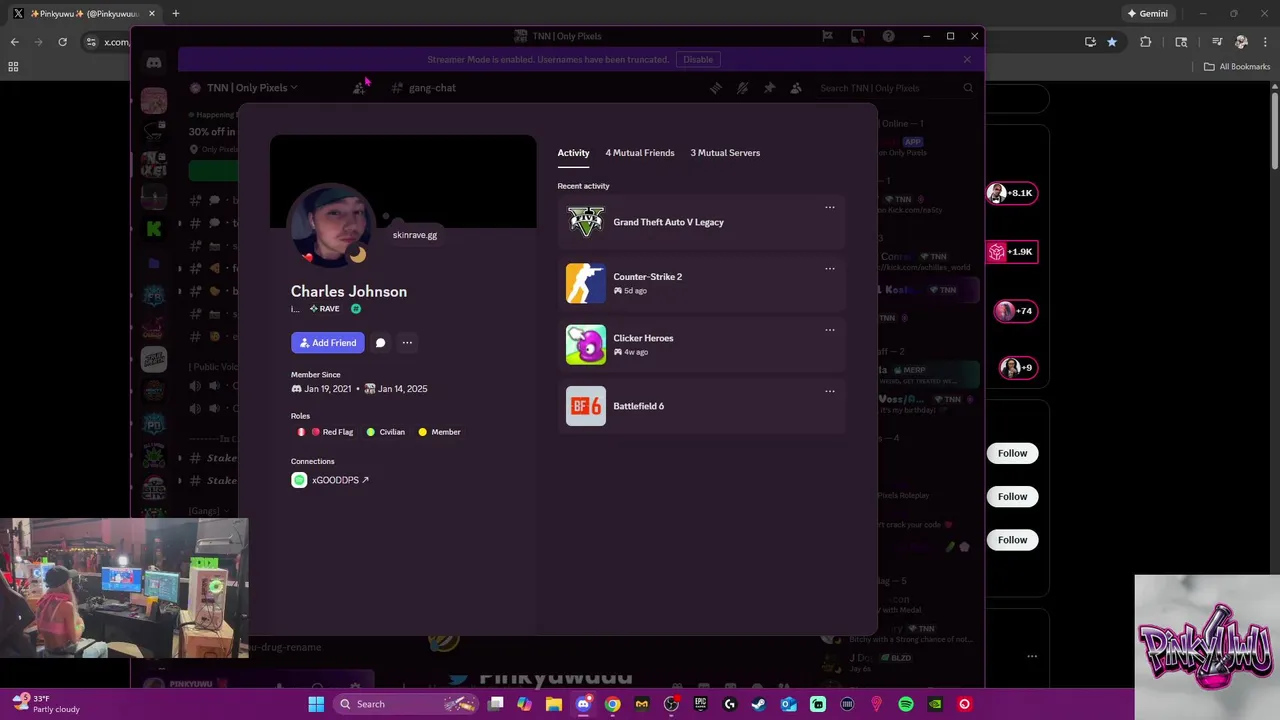Viewport: 1280px width, 720px height.
Task: Click the first Follow button in X window
Action: [x=1012, y=453]
